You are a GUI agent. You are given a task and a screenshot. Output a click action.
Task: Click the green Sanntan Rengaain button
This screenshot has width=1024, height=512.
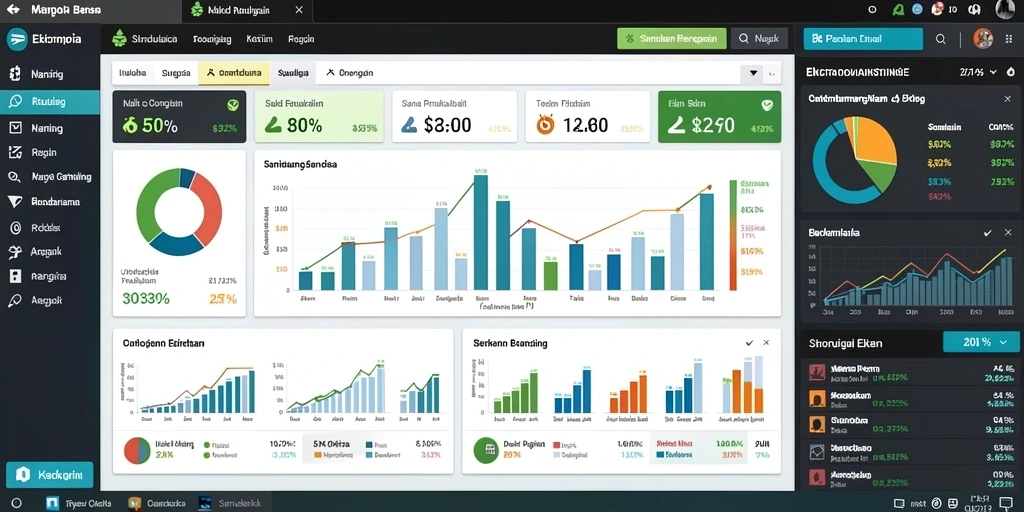(671, 39)
